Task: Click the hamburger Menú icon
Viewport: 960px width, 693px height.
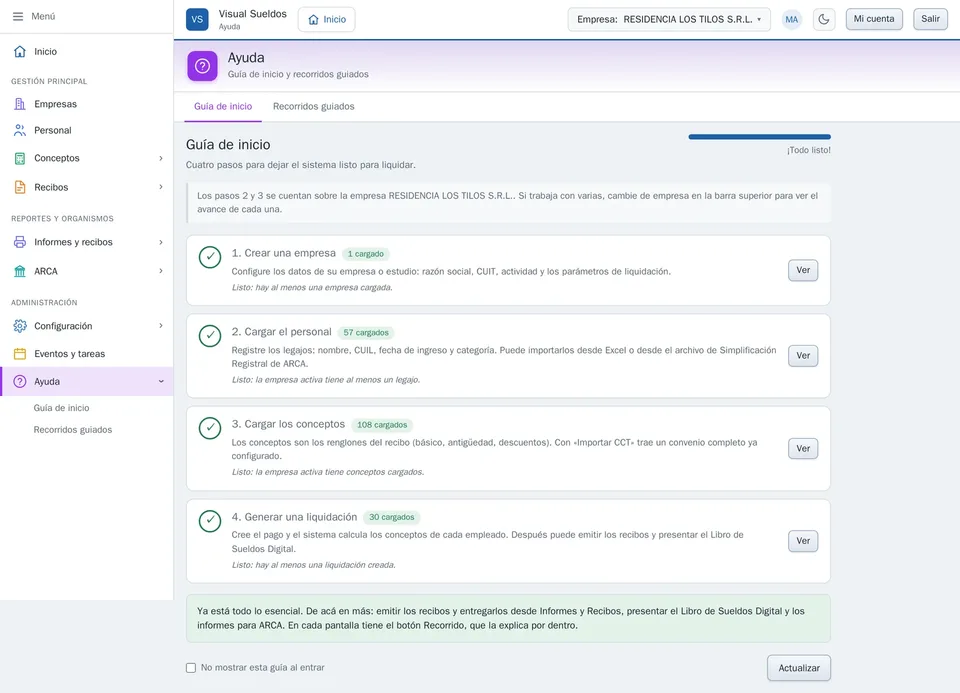Action: pos(18,17)
